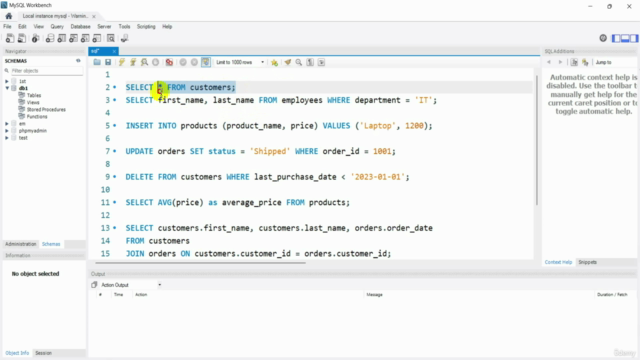Toggle autocommit mode button
The image size is (640, 360).
[x=206, y=62]
